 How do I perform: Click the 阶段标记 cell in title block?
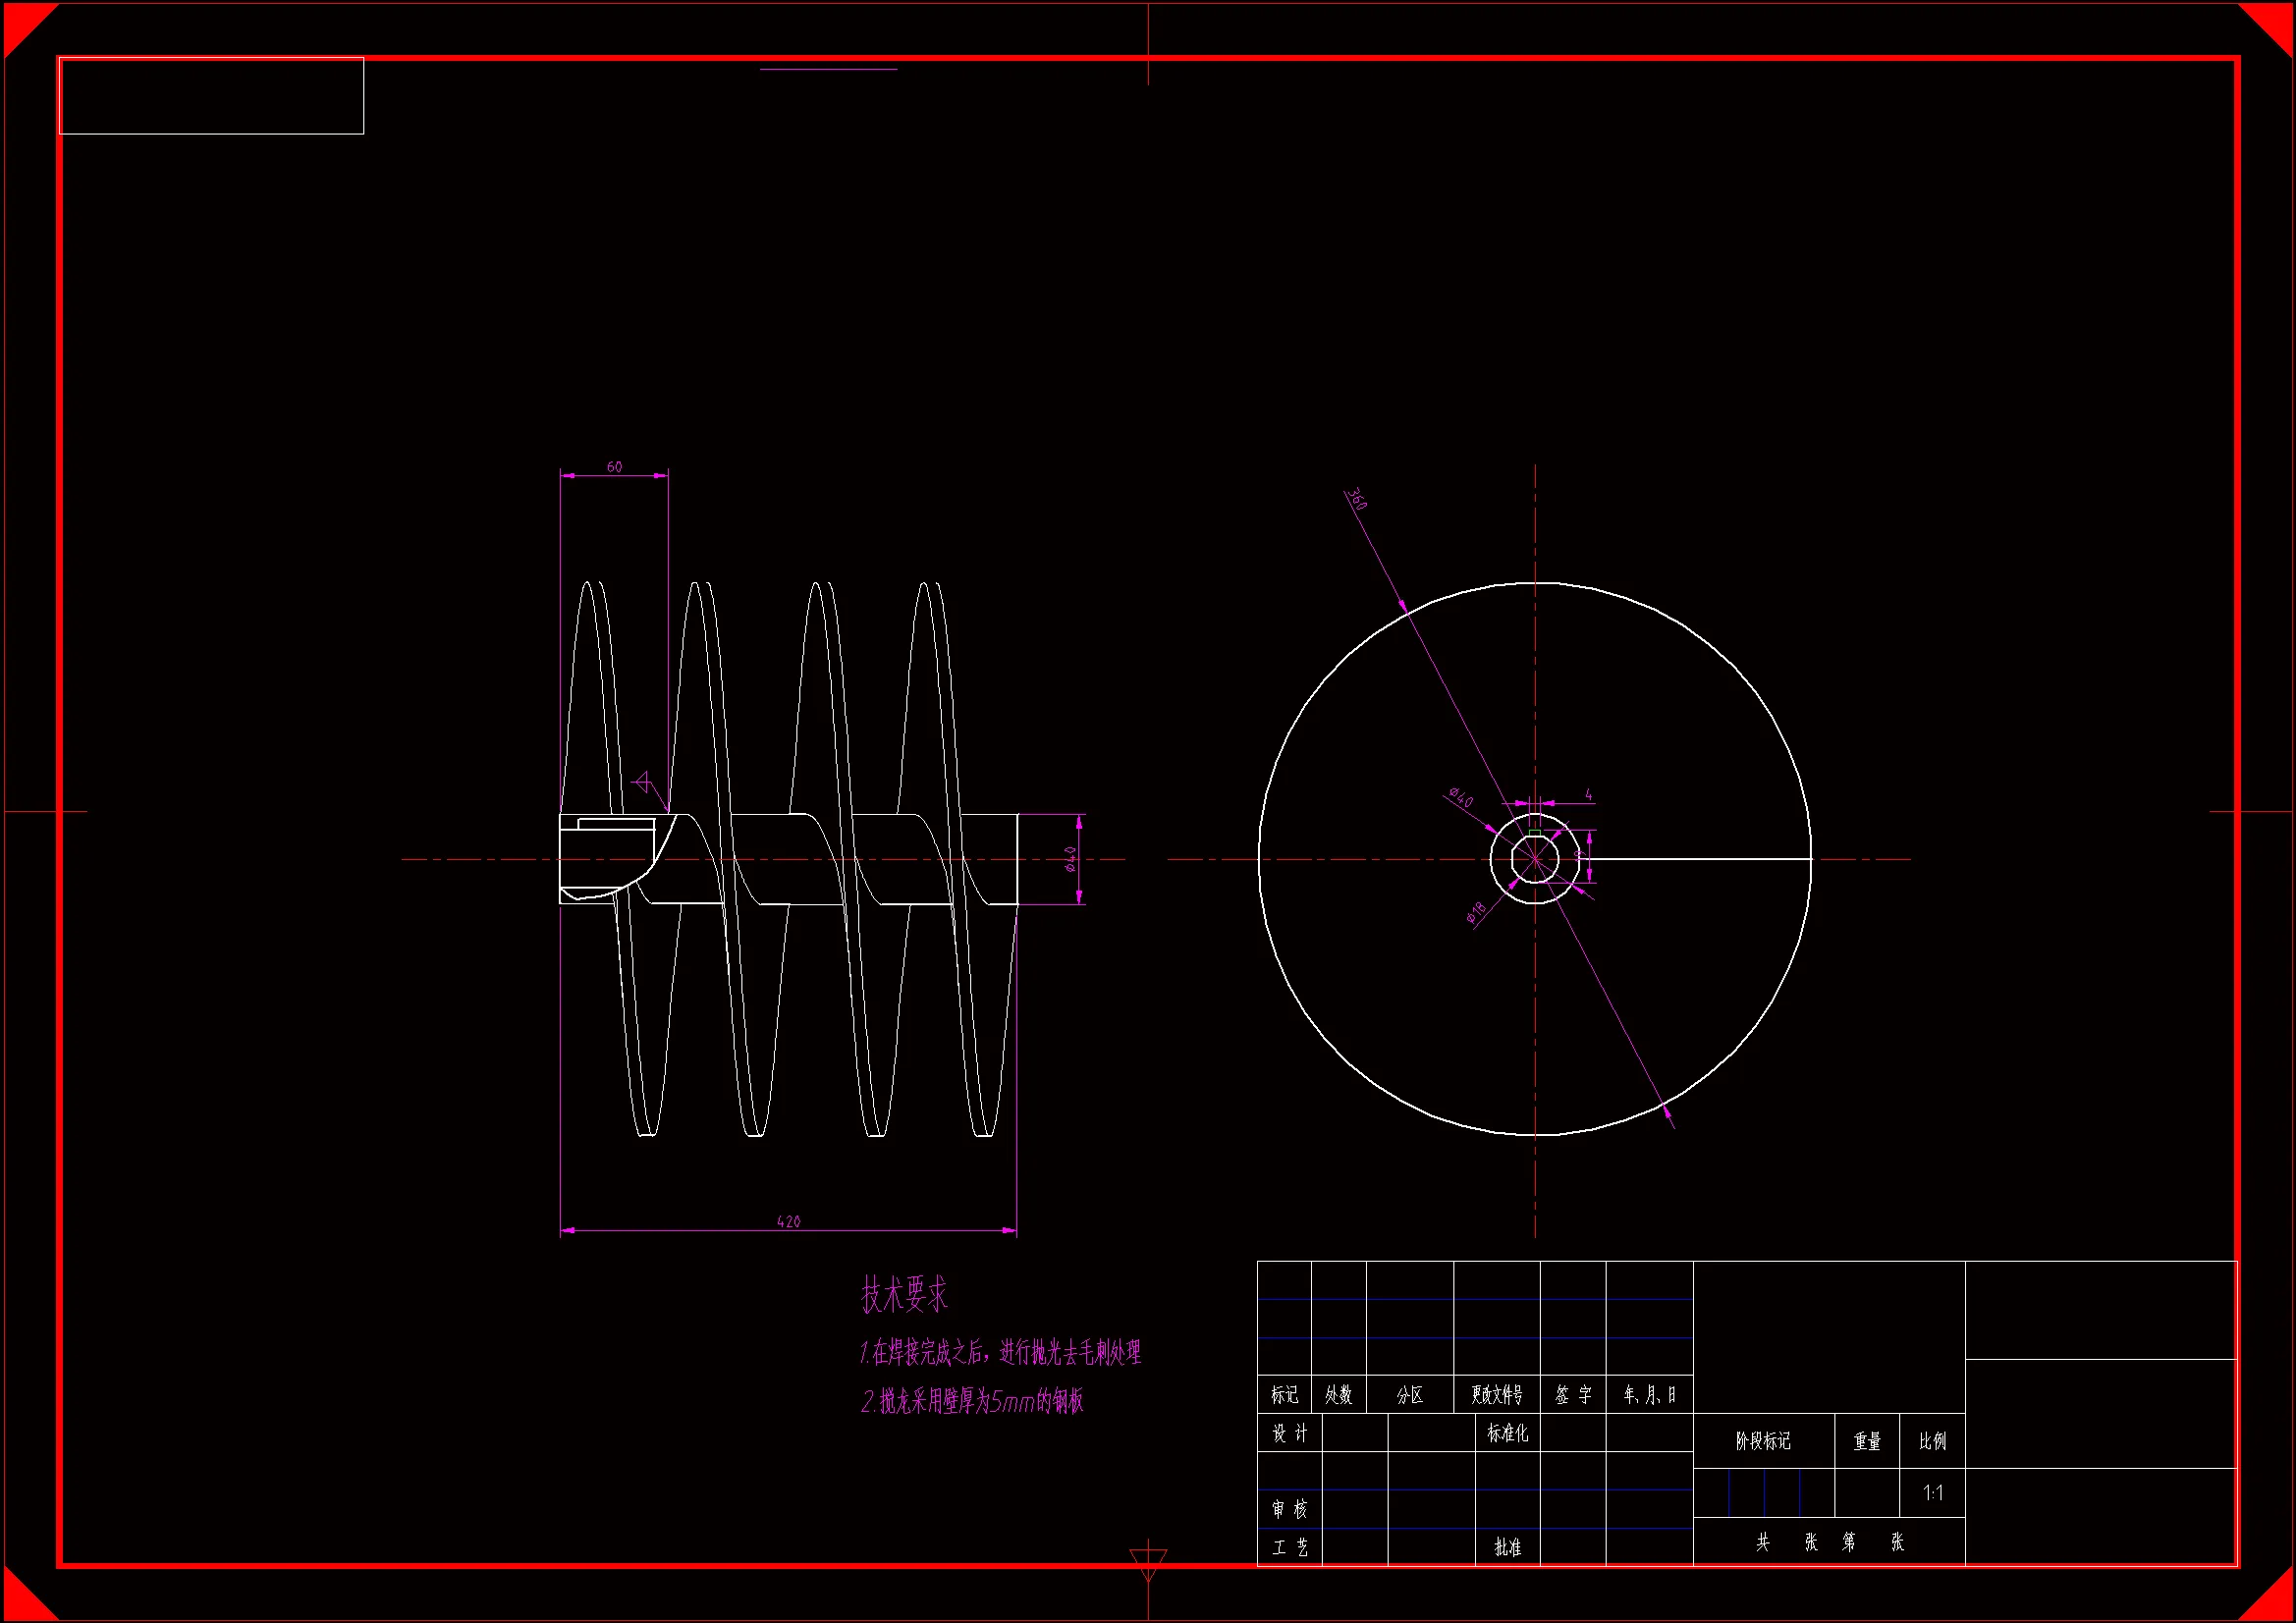coord(1763,1441)
